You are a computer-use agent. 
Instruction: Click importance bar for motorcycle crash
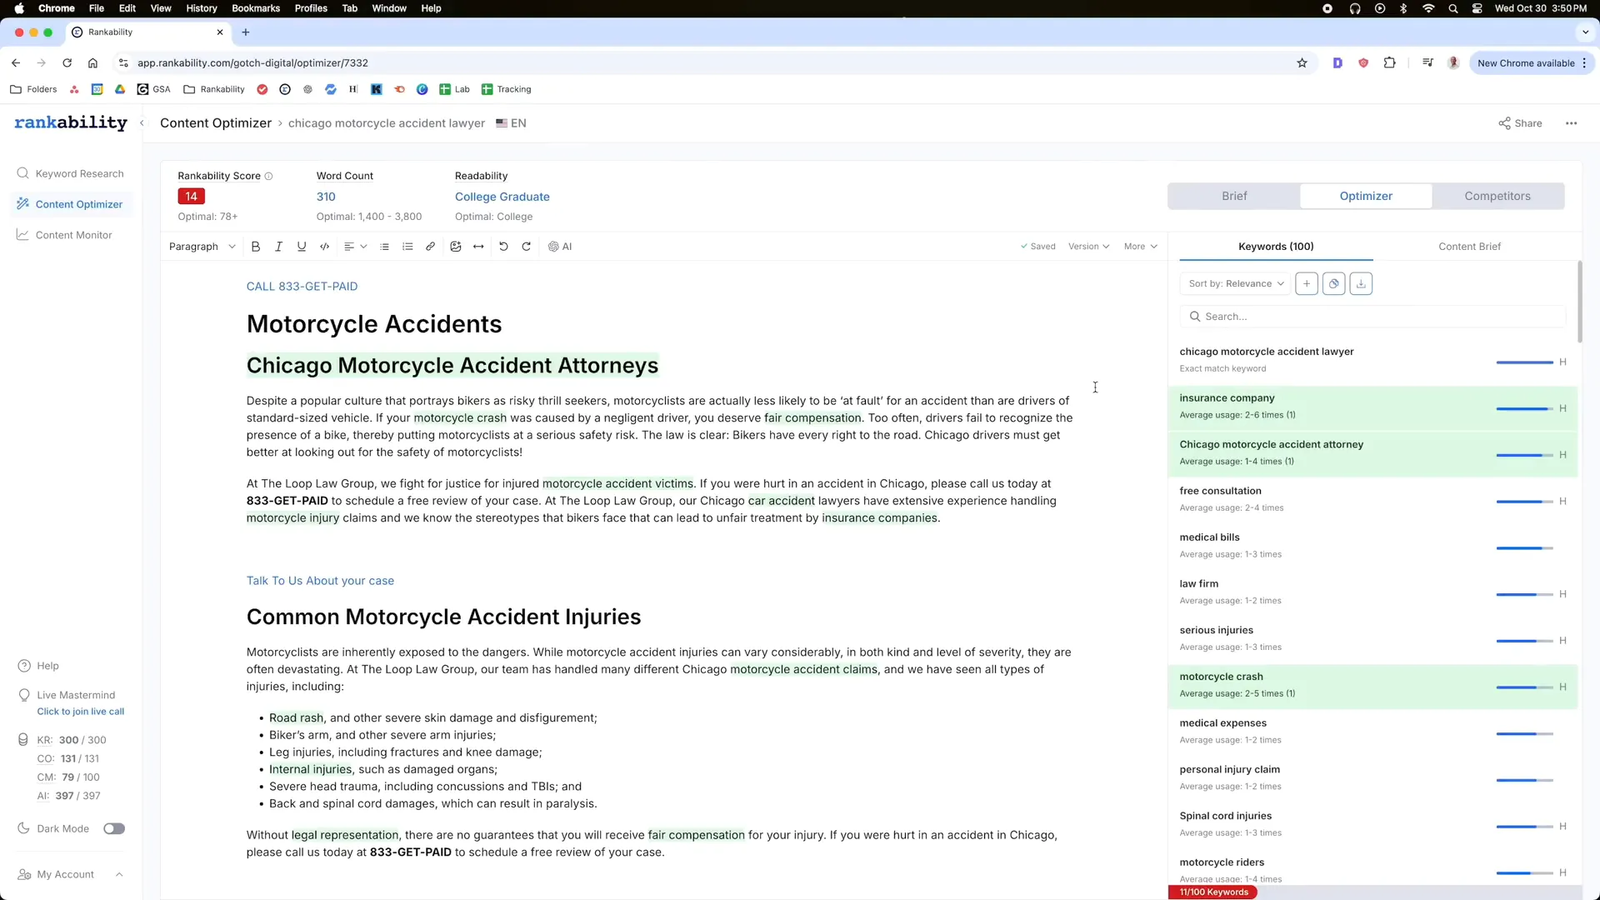pos(1525,688)
